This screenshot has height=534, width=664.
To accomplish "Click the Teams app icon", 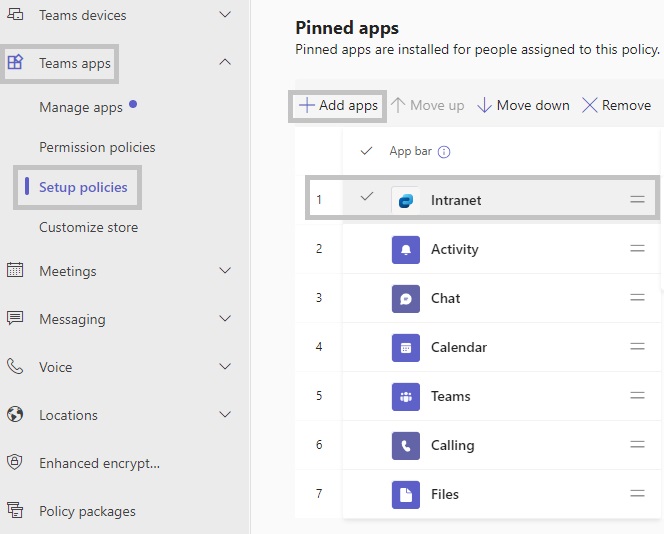I will (405, 396).
